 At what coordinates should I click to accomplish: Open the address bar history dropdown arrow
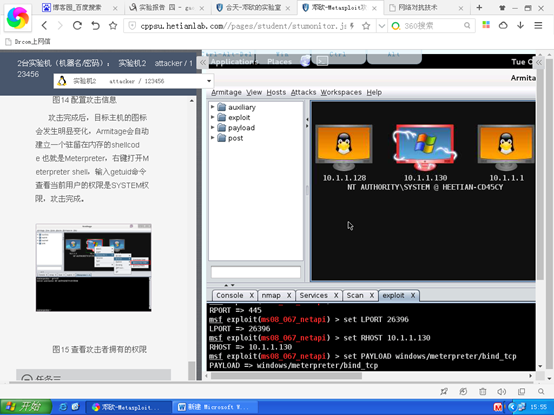382,25
